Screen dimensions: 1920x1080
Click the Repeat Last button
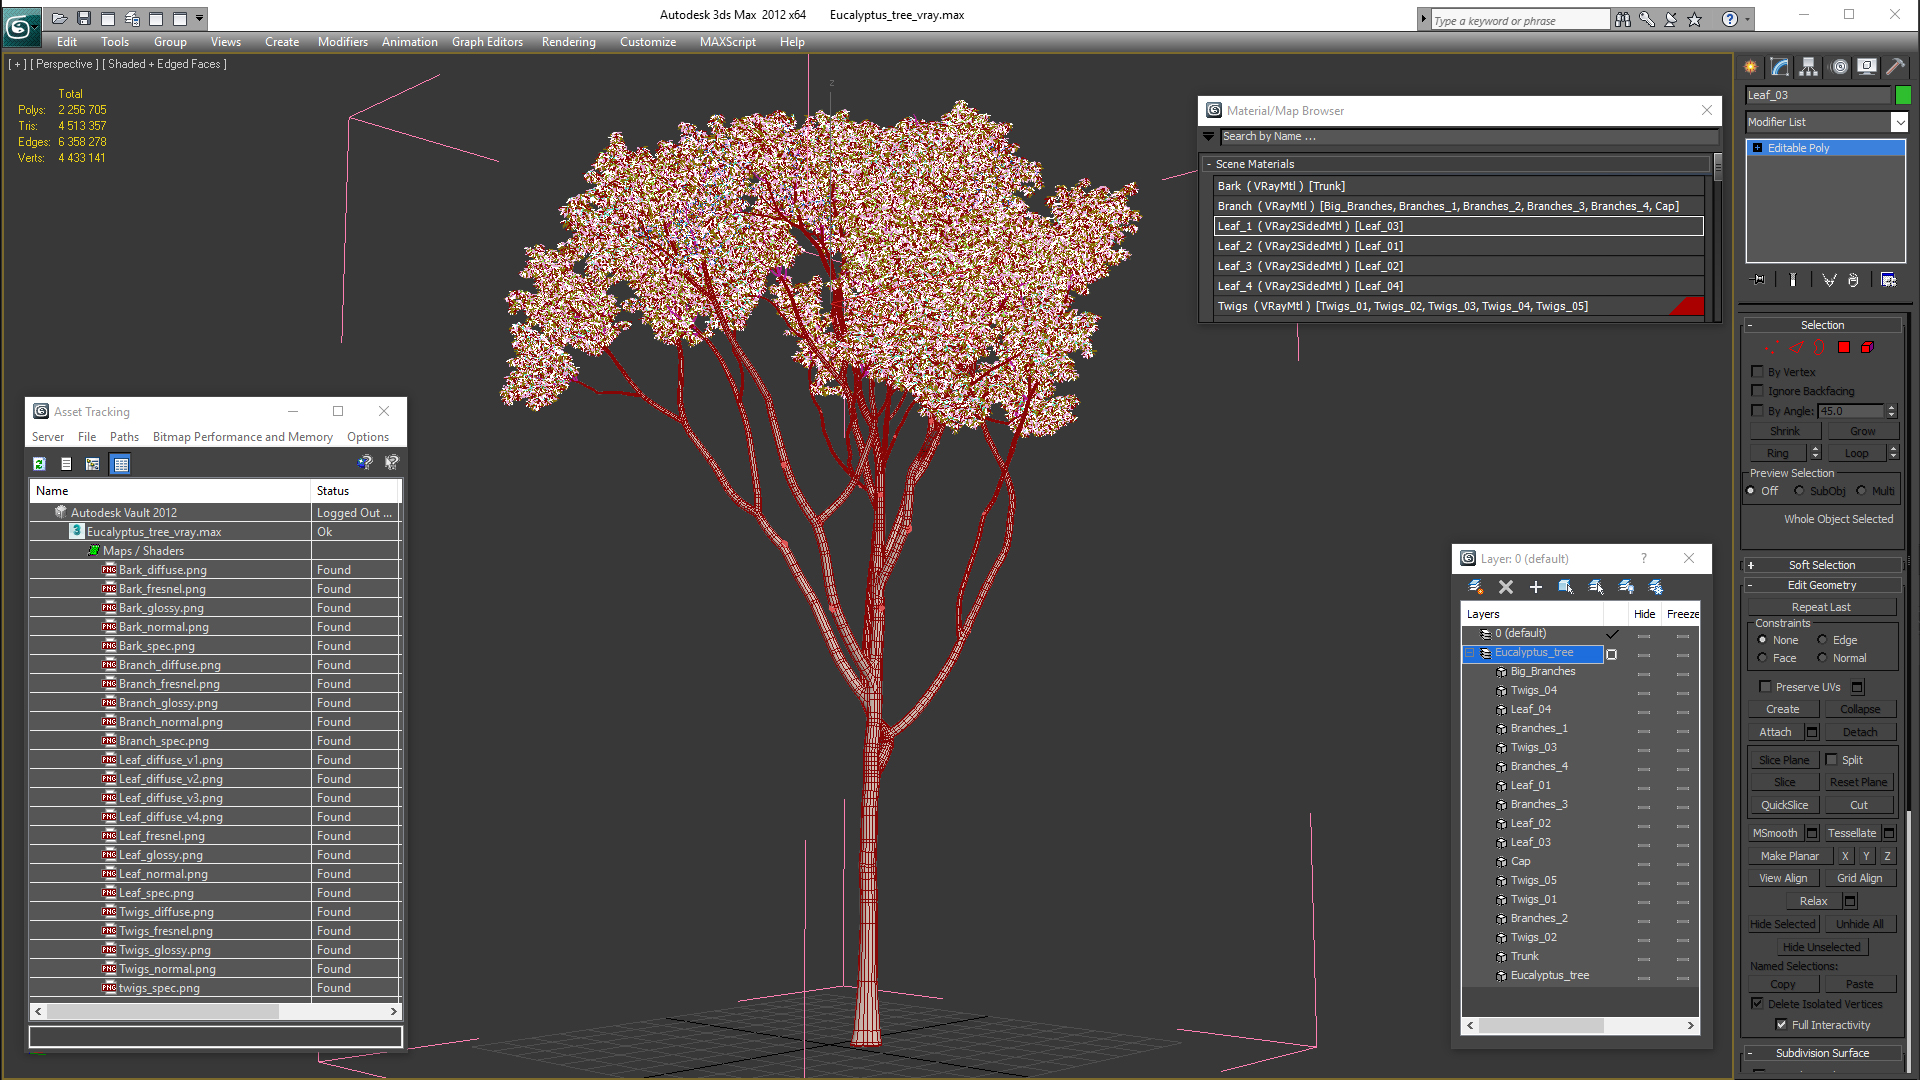(x=1821, y=607)
